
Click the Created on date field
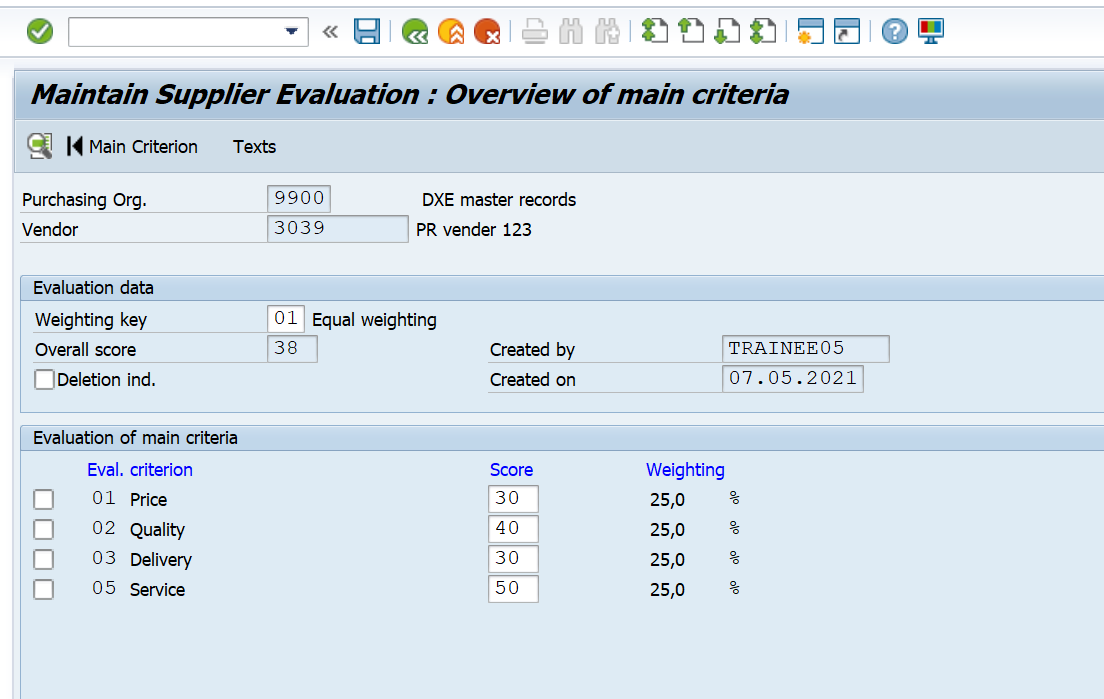point(793,379)
